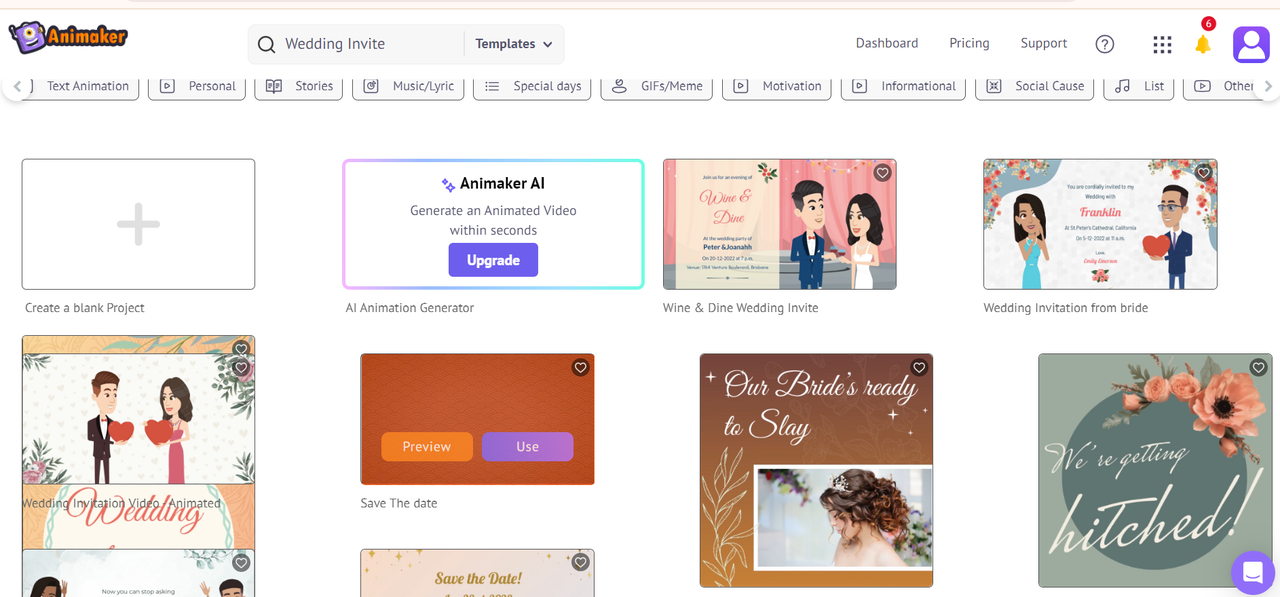Create a blank project tile
The image size is (1280, 597).
138,224
